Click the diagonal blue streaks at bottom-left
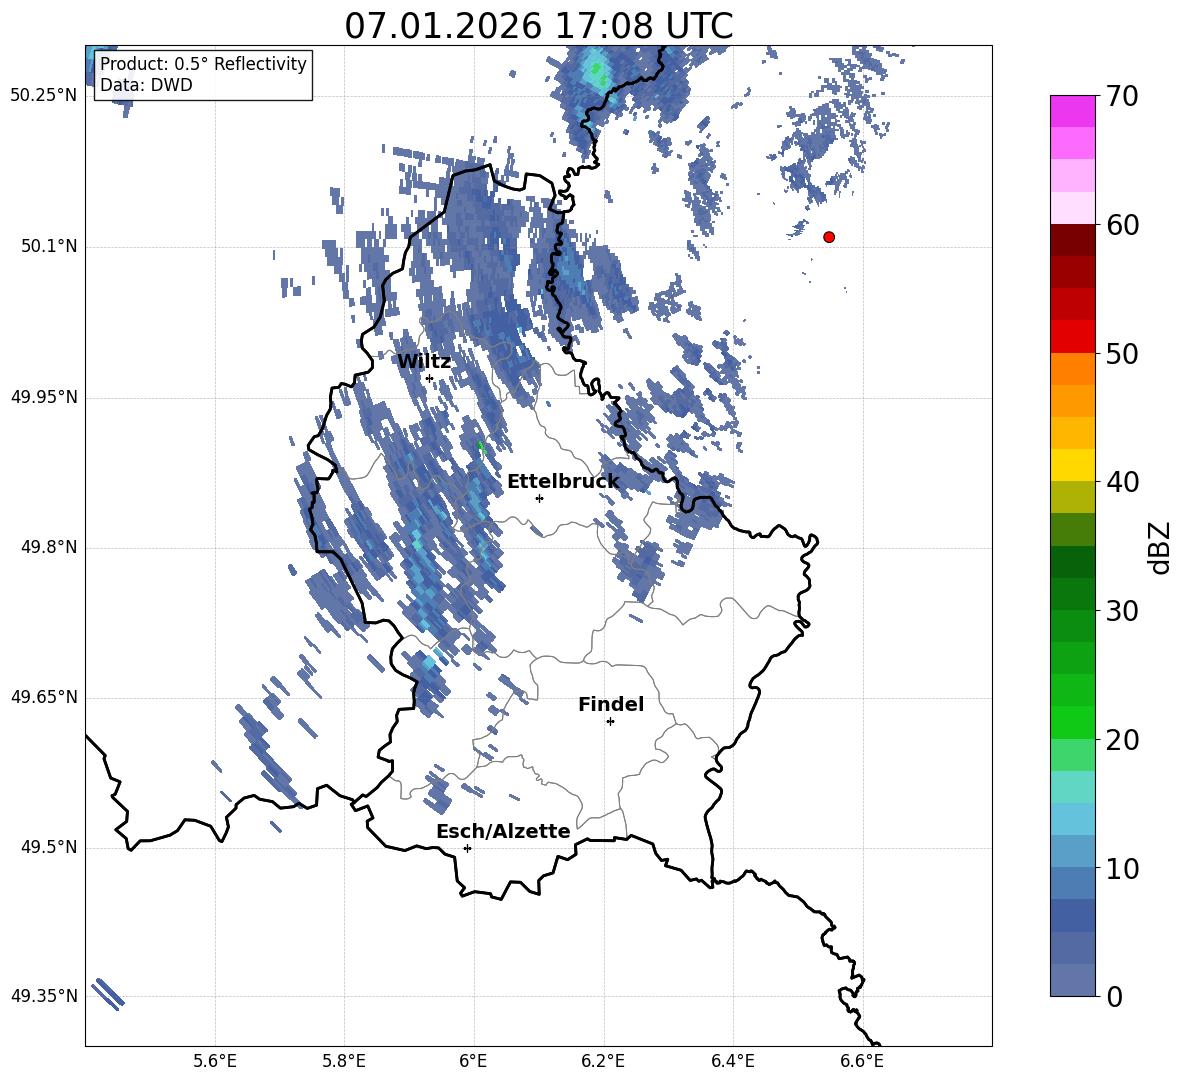1184x1081 pixels. [x=107, y=993]
